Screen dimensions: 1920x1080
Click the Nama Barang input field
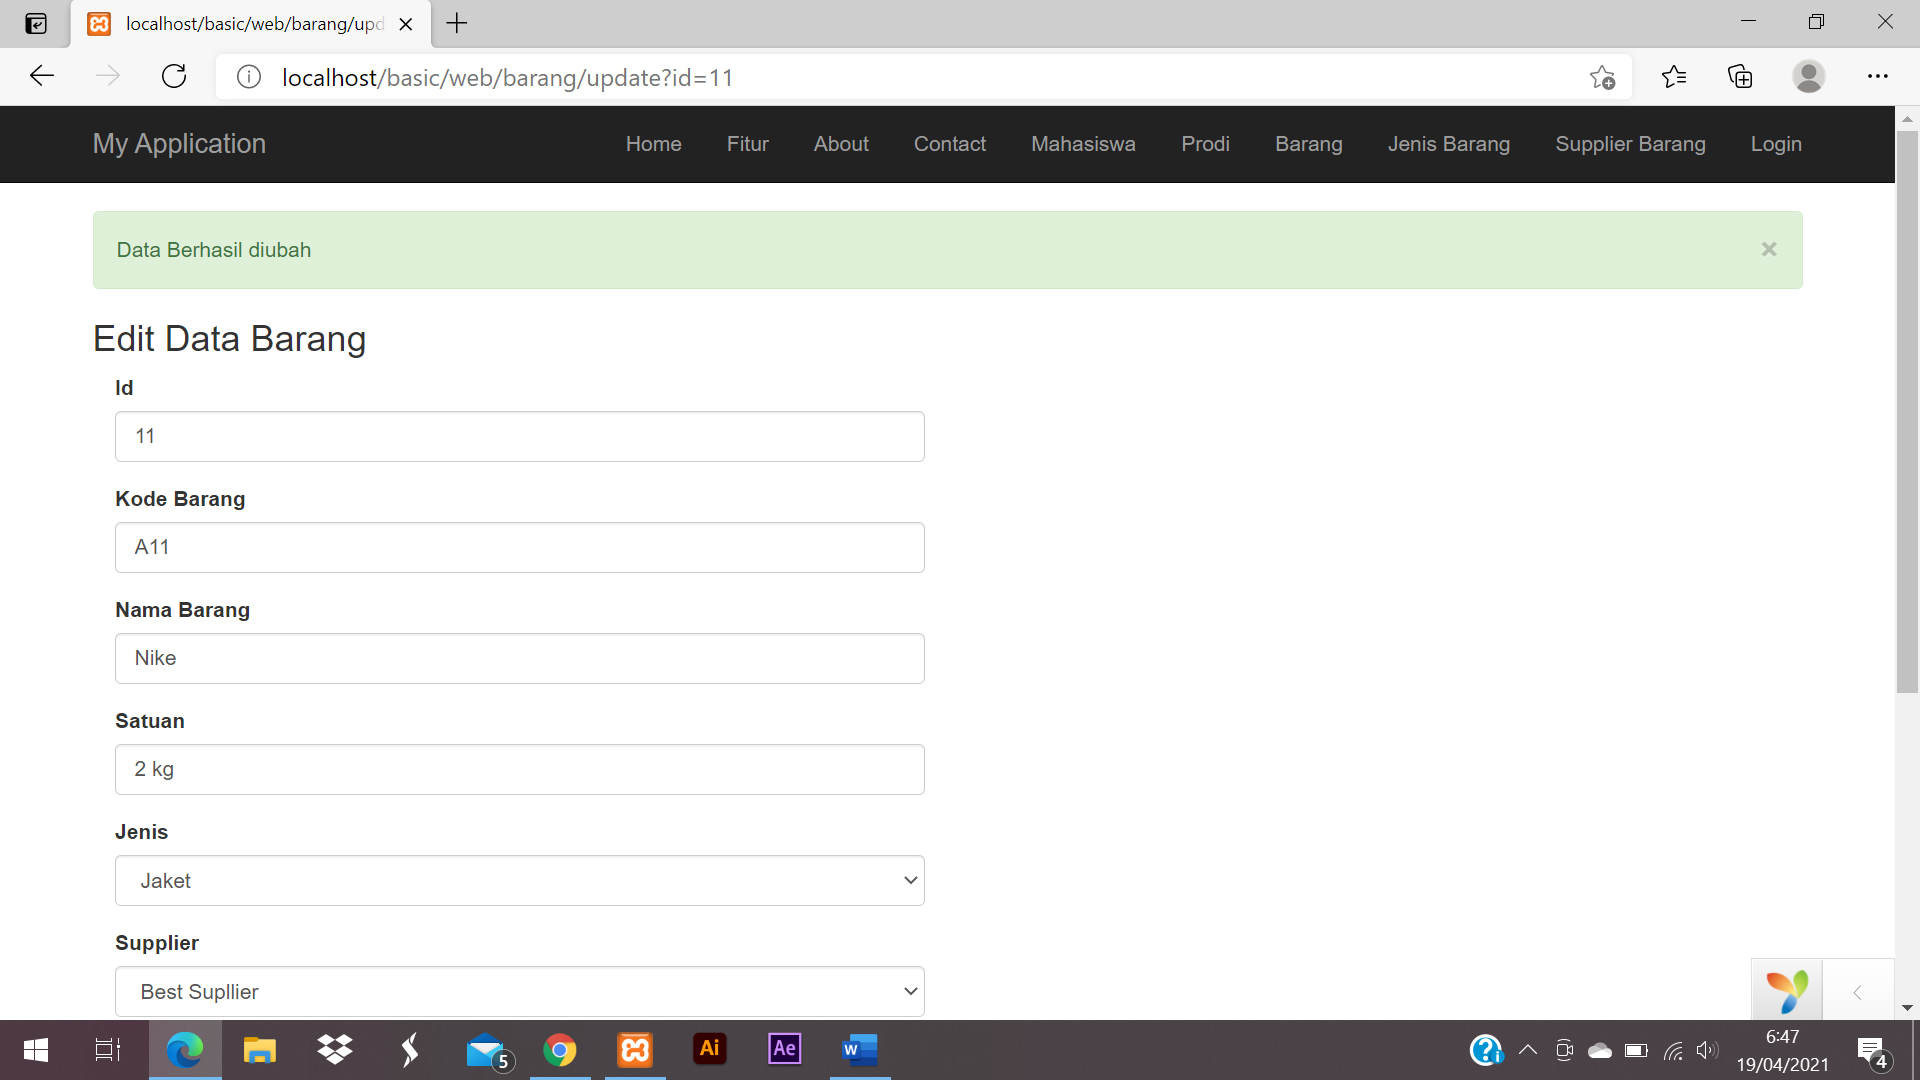point(519,658)
